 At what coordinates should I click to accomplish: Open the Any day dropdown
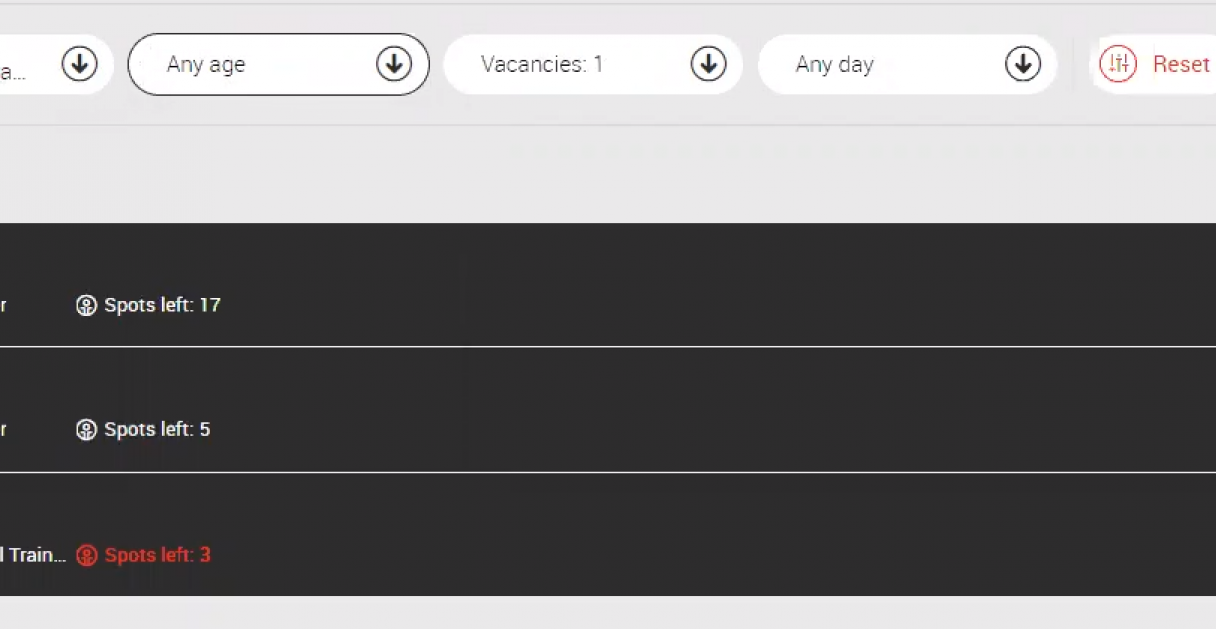pyautogui.click(x=908, y=64)
